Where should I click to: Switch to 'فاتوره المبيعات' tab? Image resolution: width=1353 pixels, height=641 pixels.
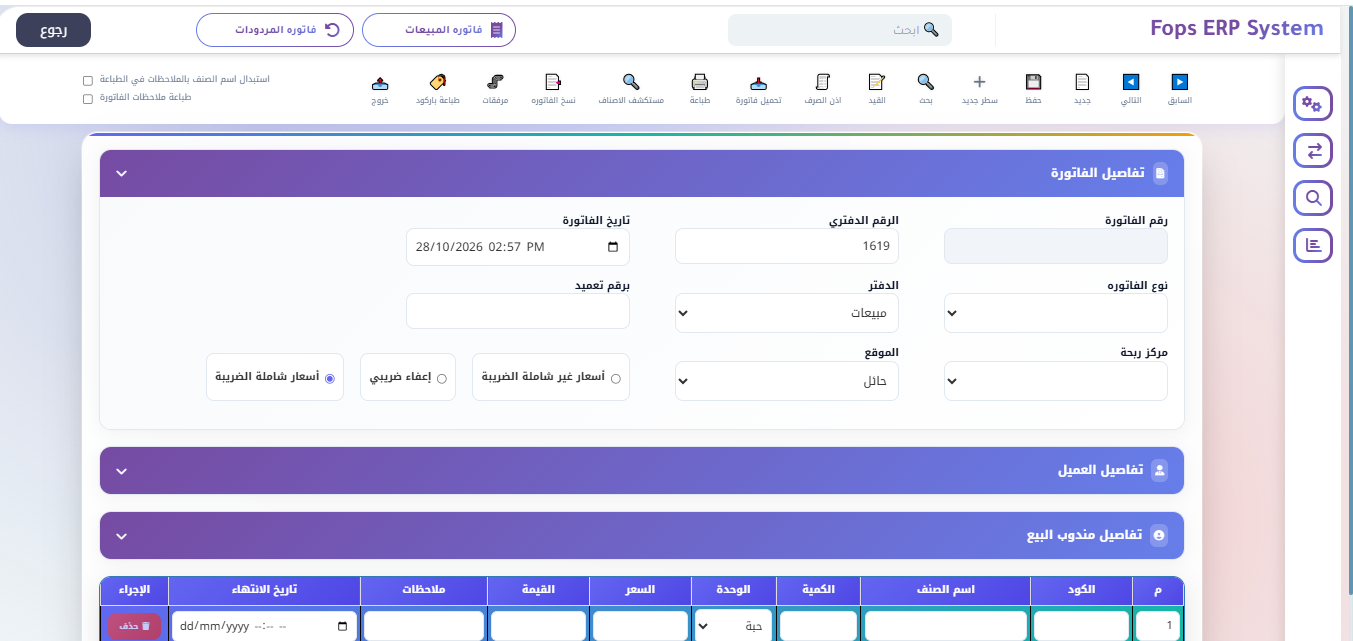click(x=439, y=30)
